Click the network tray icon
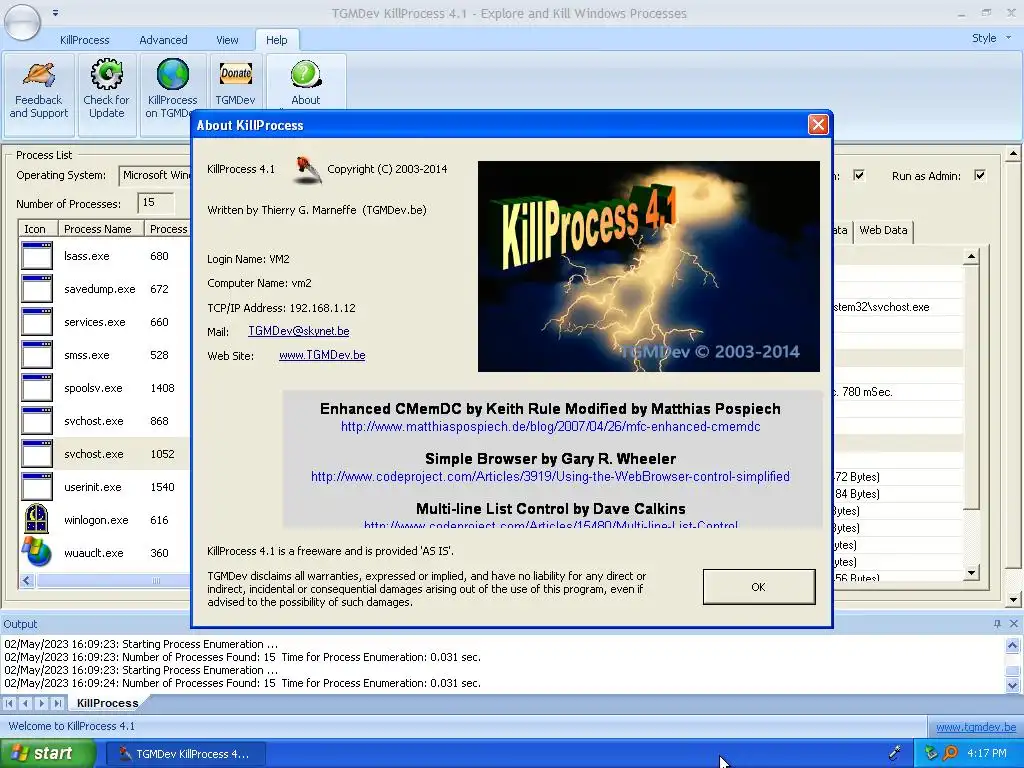This screenshot has width=1024, height=768. tap(931, 753)
